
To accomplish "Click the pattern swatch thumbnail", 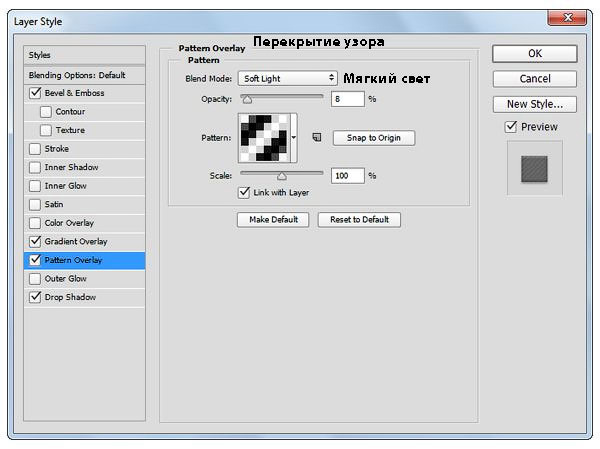I will pos(264,138).
